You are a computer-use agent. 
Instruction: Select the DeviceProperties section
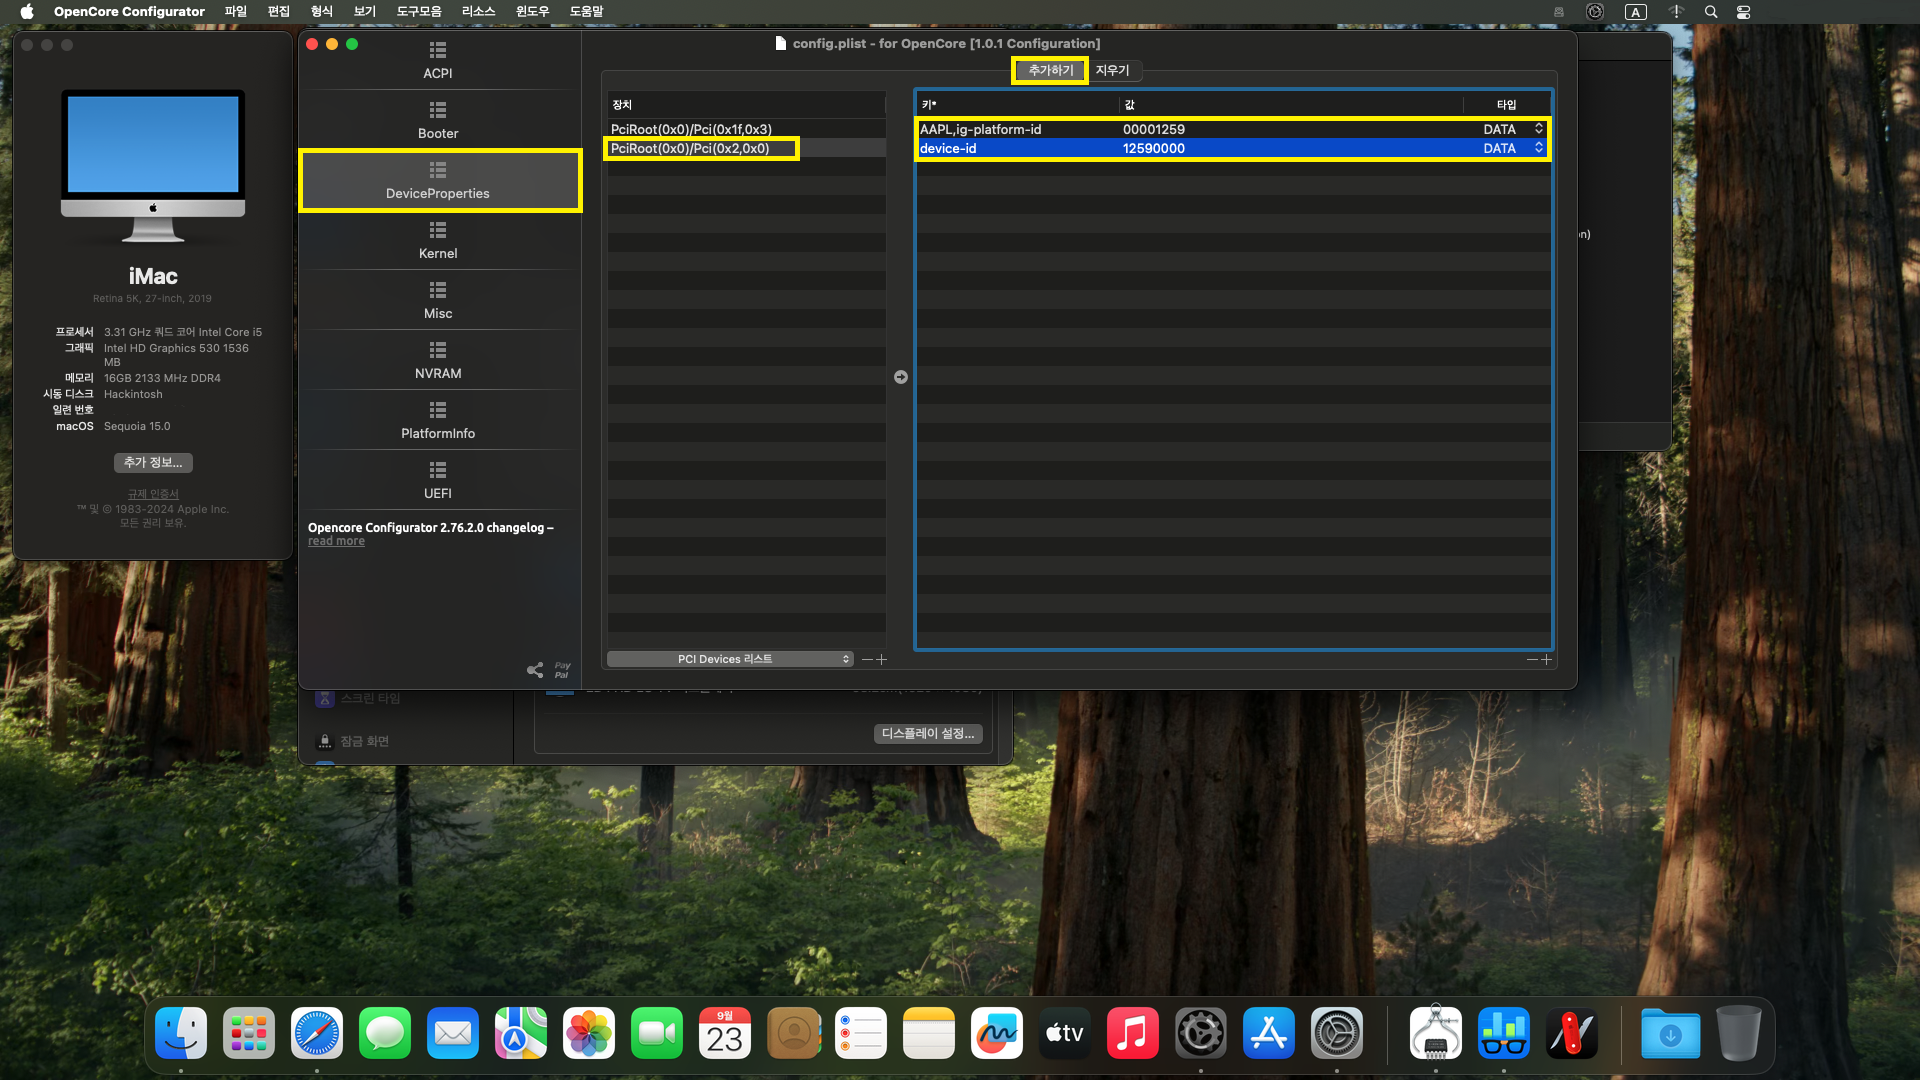tap(438, 180)
